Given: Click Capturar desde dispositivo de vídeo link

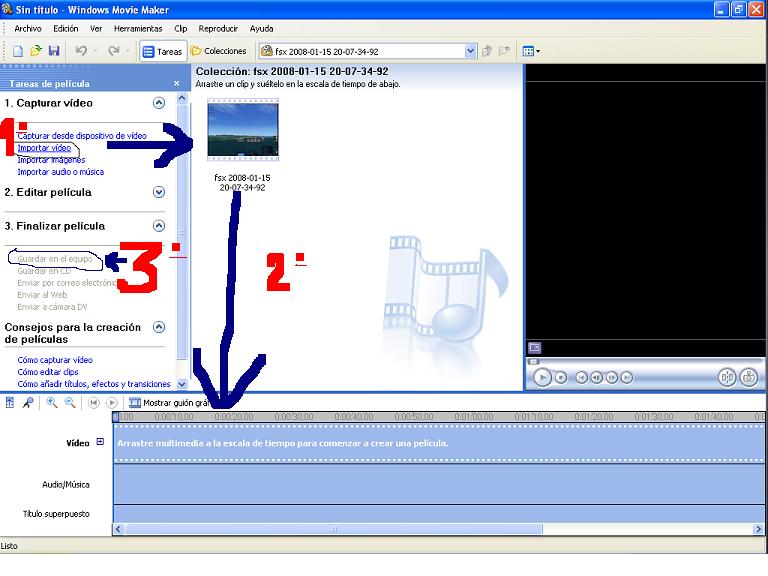Looking at the screenshot, I should (82, 136).
